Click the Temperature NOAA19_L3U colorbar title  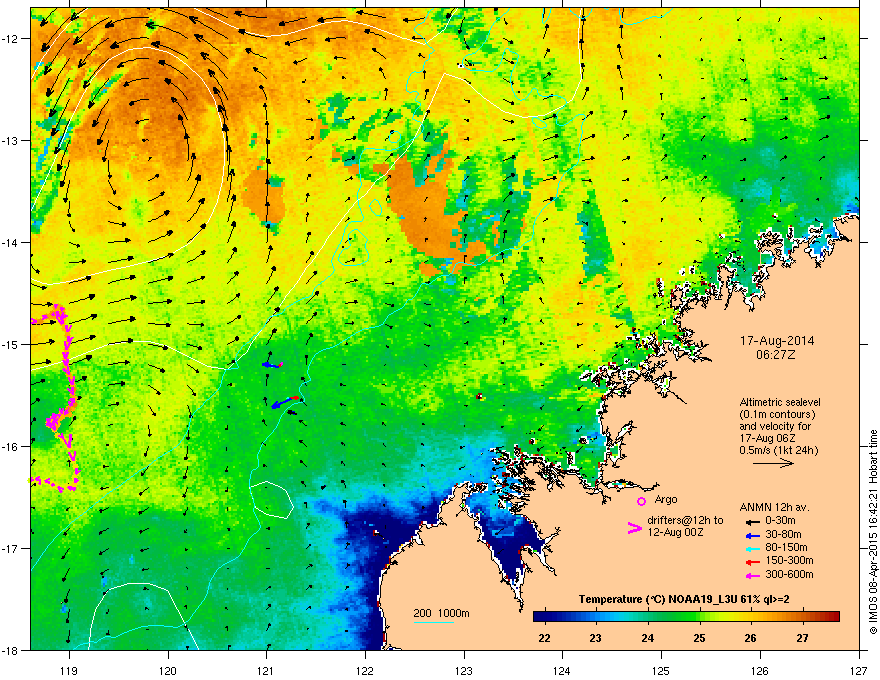pos(684,600)
